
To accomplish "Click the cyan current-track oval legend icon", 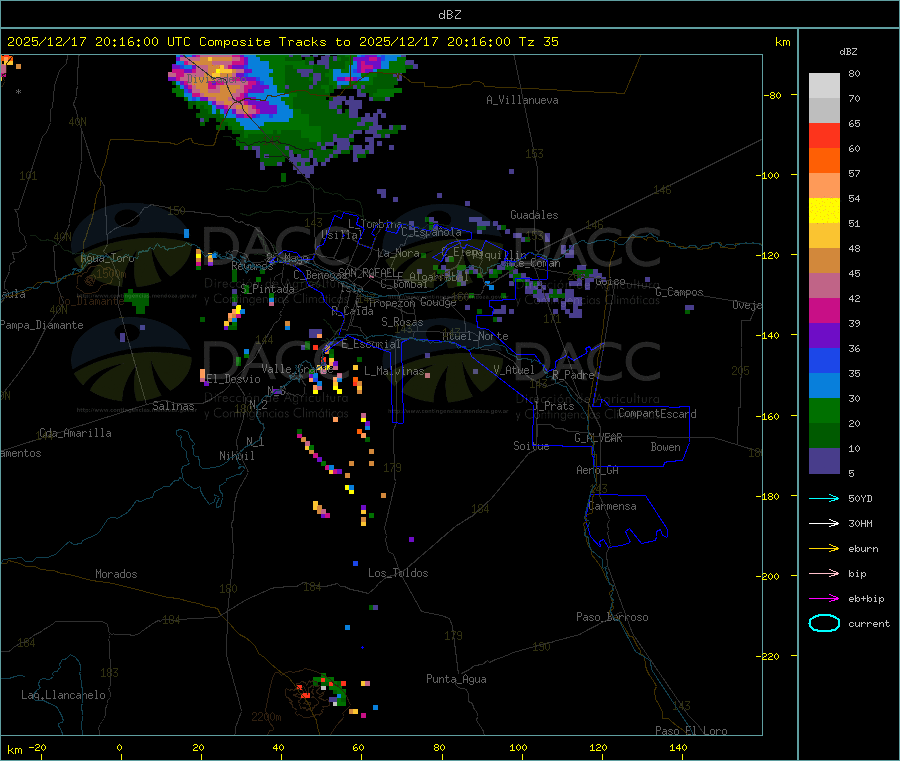I will click(824, 623).
